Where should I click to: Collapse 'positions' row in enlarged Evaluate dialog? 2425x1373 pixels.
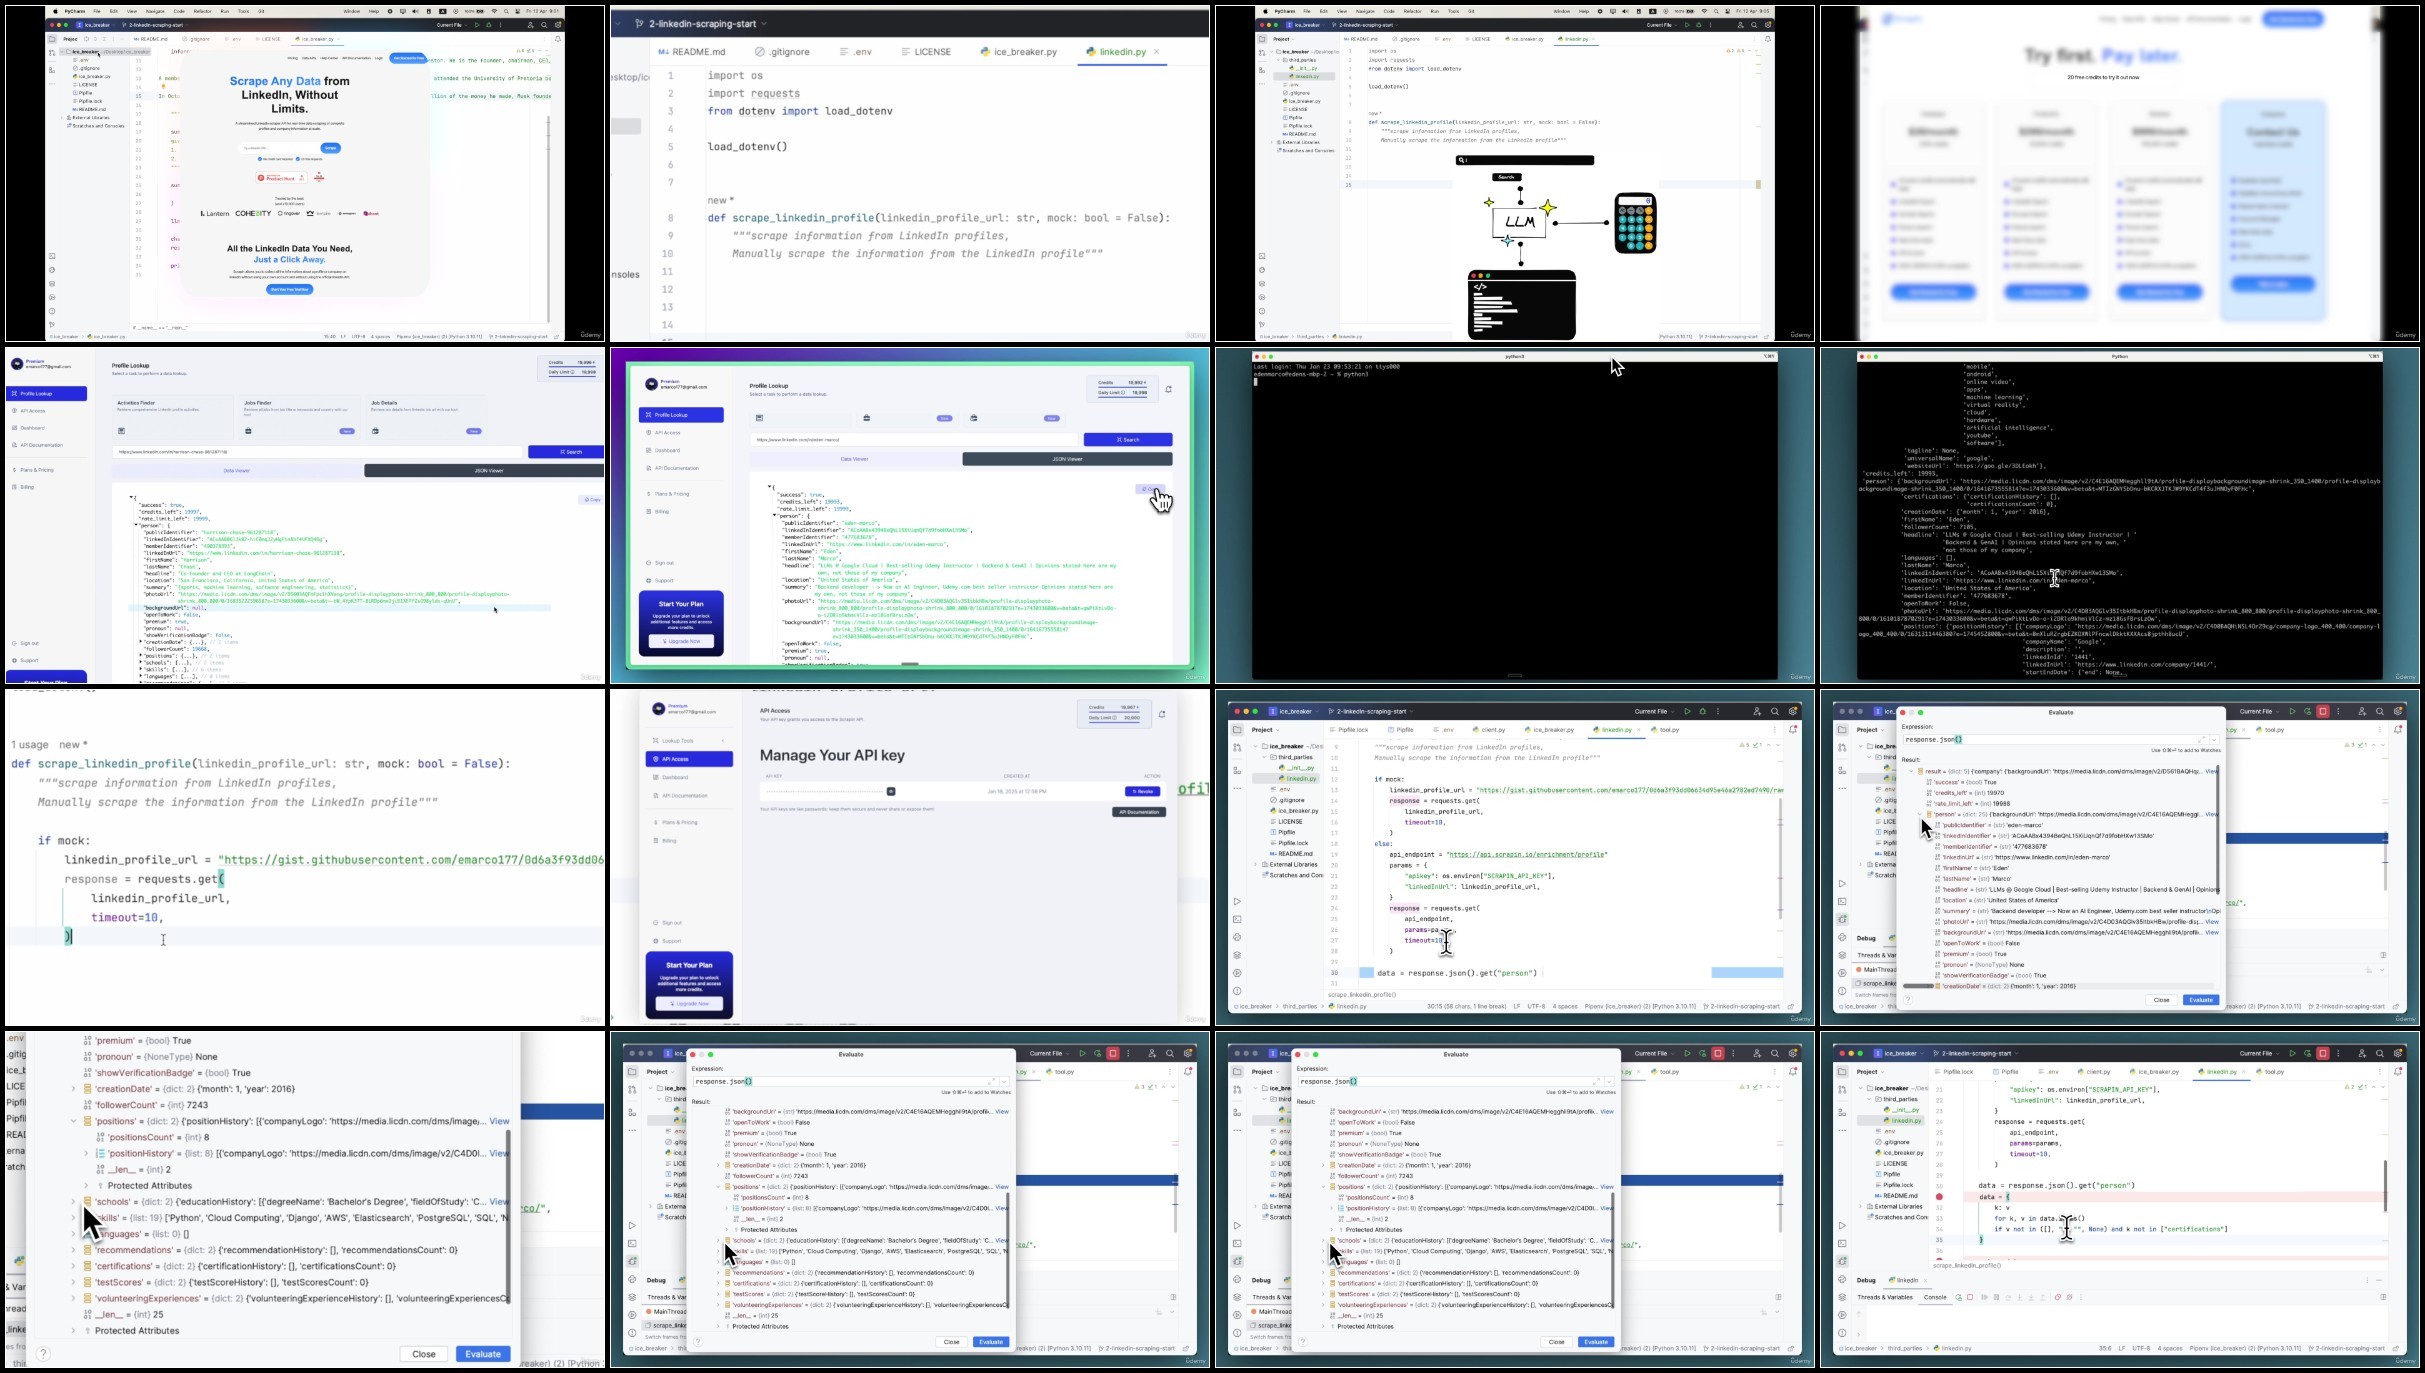click(x=73, y=1121)
